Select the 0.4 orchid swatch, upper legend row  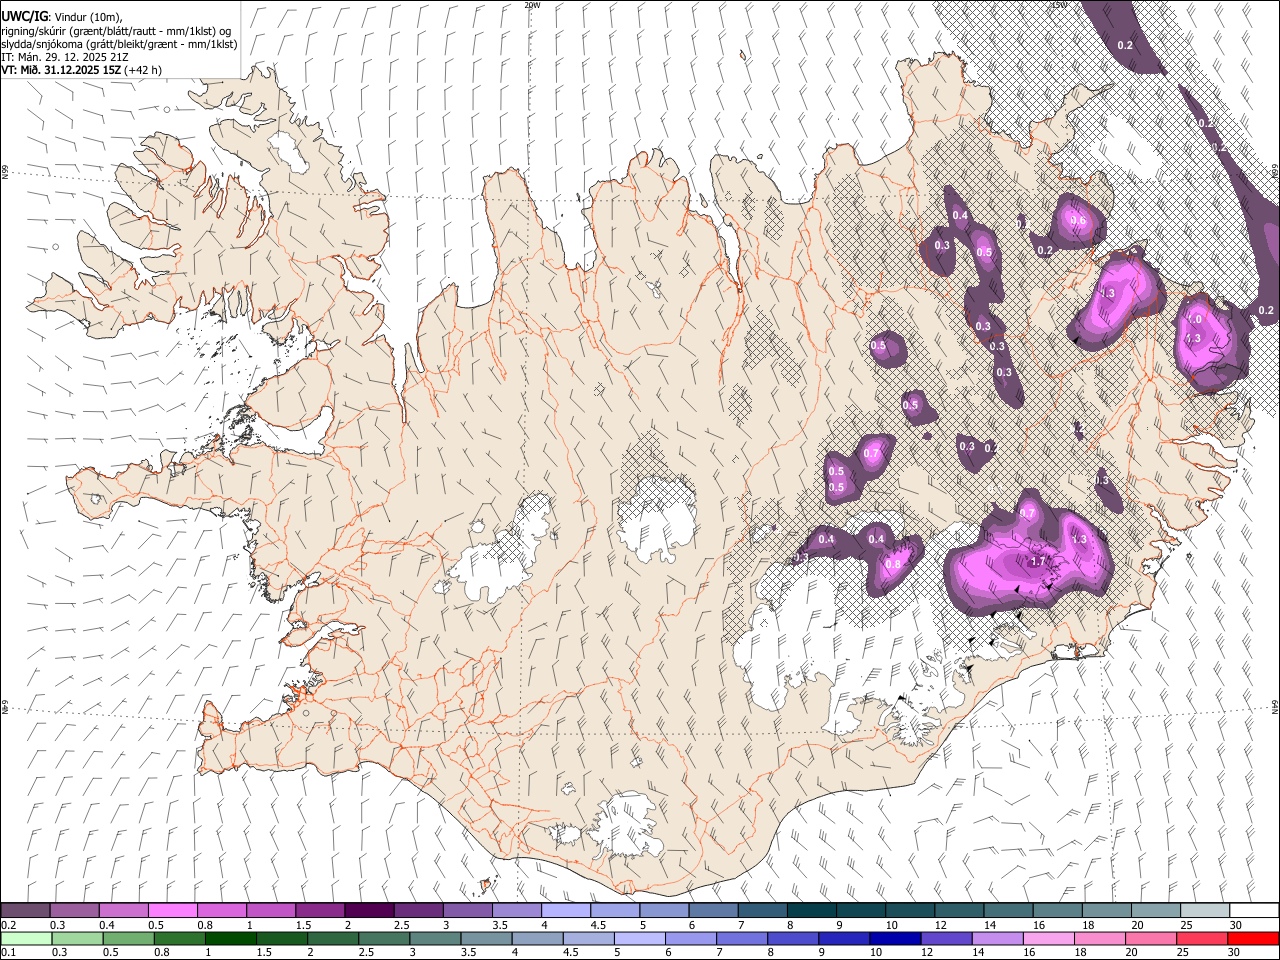click(x=123, y=911)
